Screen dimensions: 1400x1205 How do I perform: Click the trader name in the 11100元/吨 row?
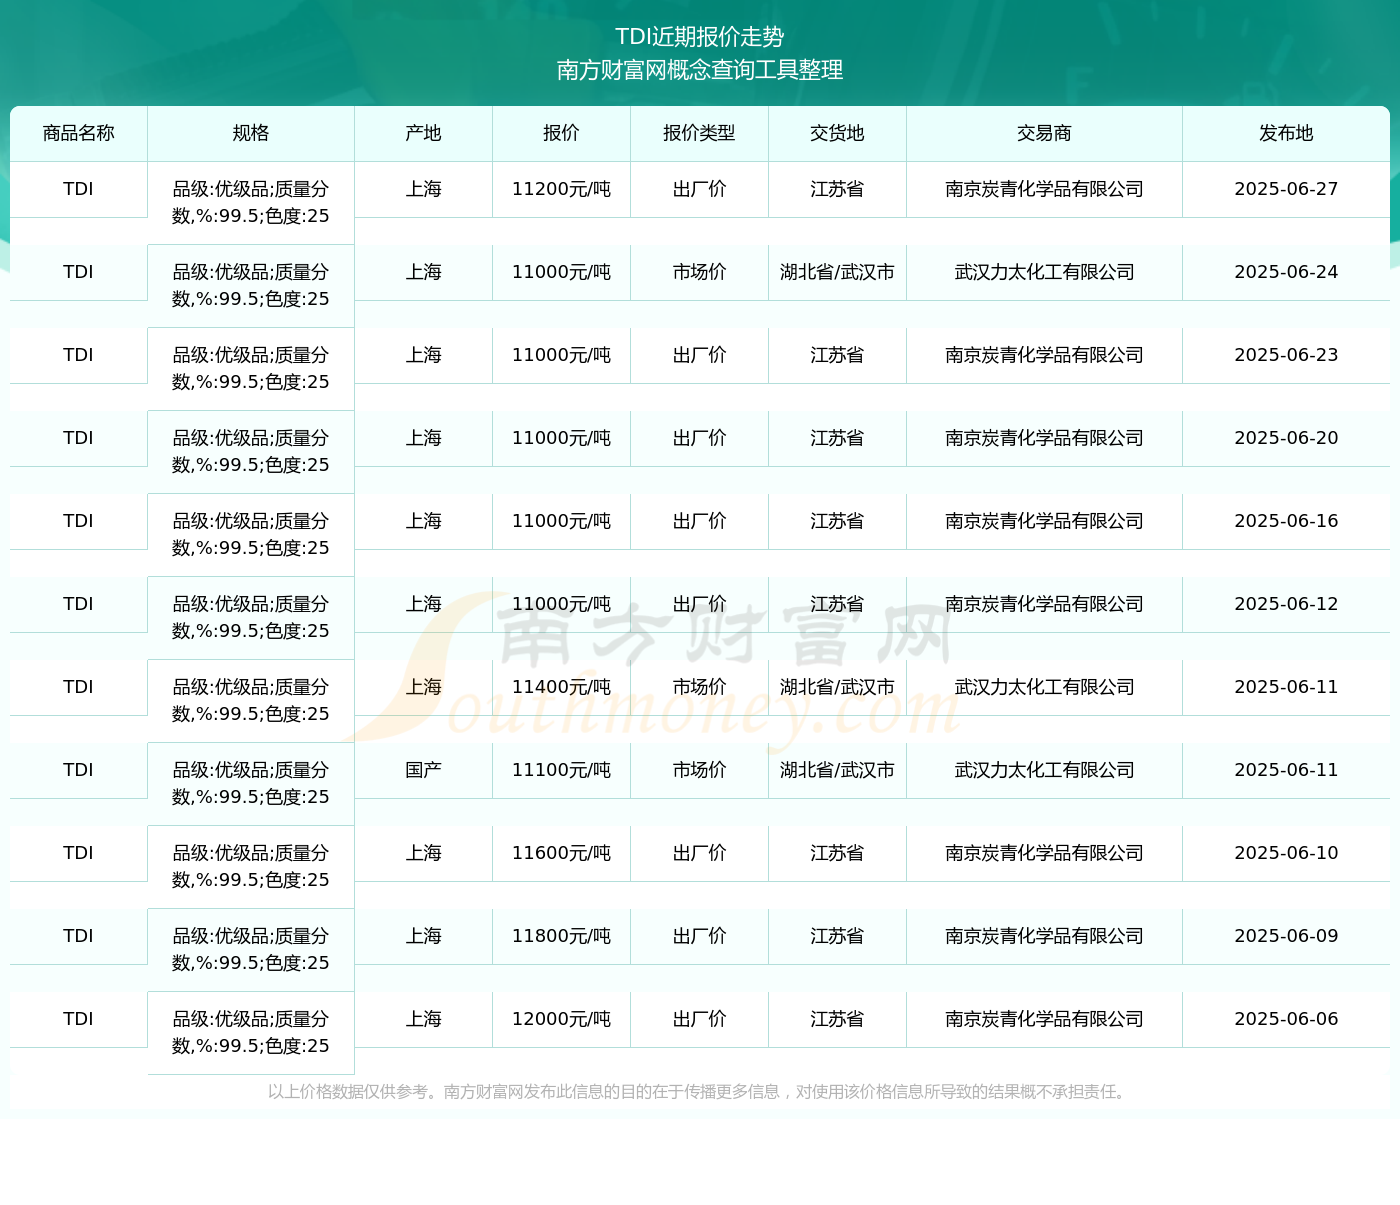[x=1045, y=770]
